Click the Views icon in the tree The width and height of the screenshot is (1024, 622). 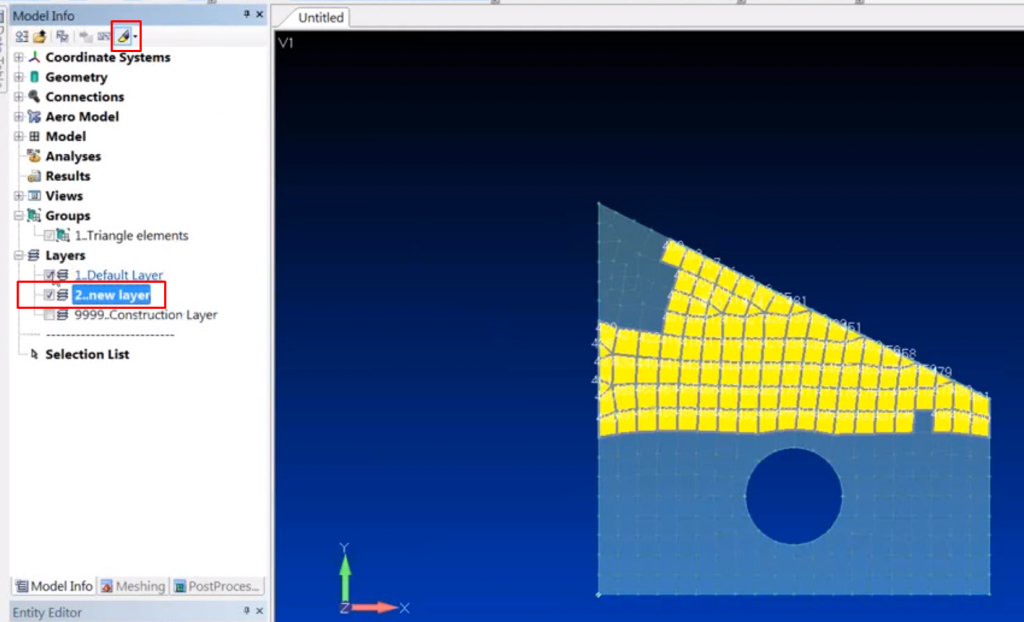pos(35,196)
